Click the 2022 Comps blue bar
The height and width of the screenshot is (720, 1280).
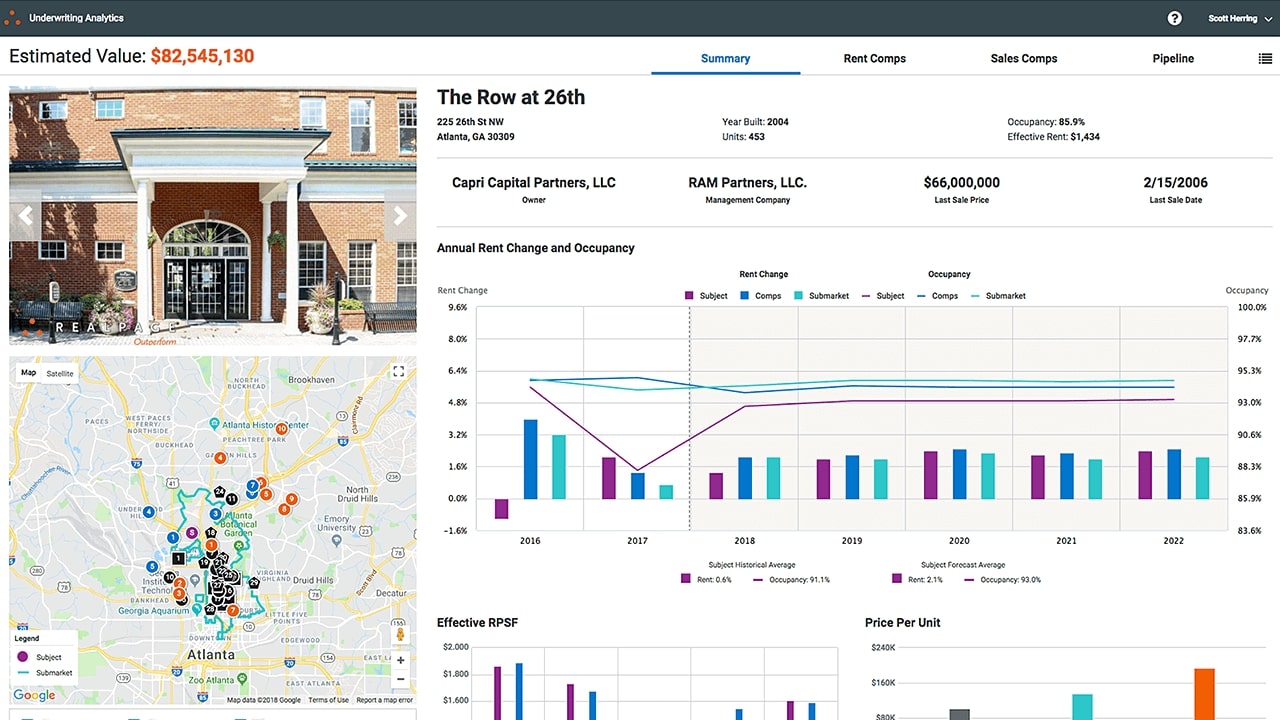pos(1174,474)
